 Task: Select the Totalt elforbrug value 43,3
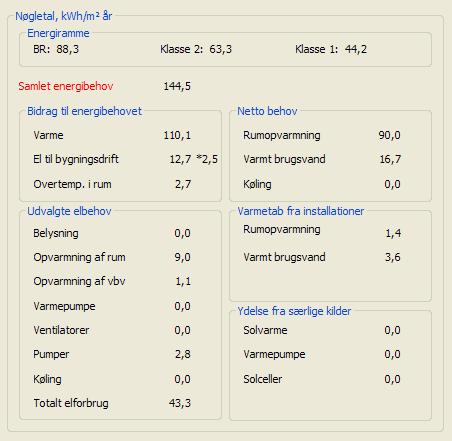click(x=180, y=403)
